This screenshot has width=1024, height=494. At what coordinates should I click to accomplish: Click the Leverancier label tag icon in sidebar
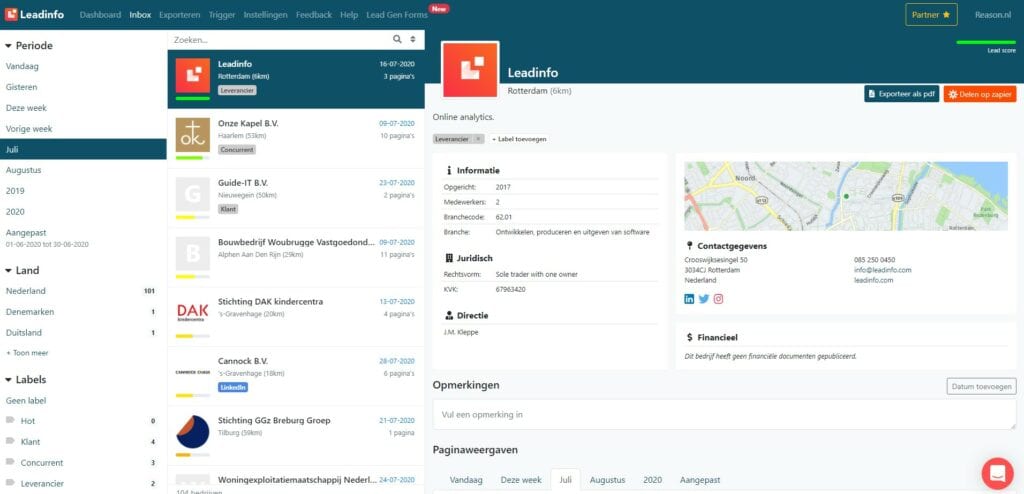tap(10, 484)
